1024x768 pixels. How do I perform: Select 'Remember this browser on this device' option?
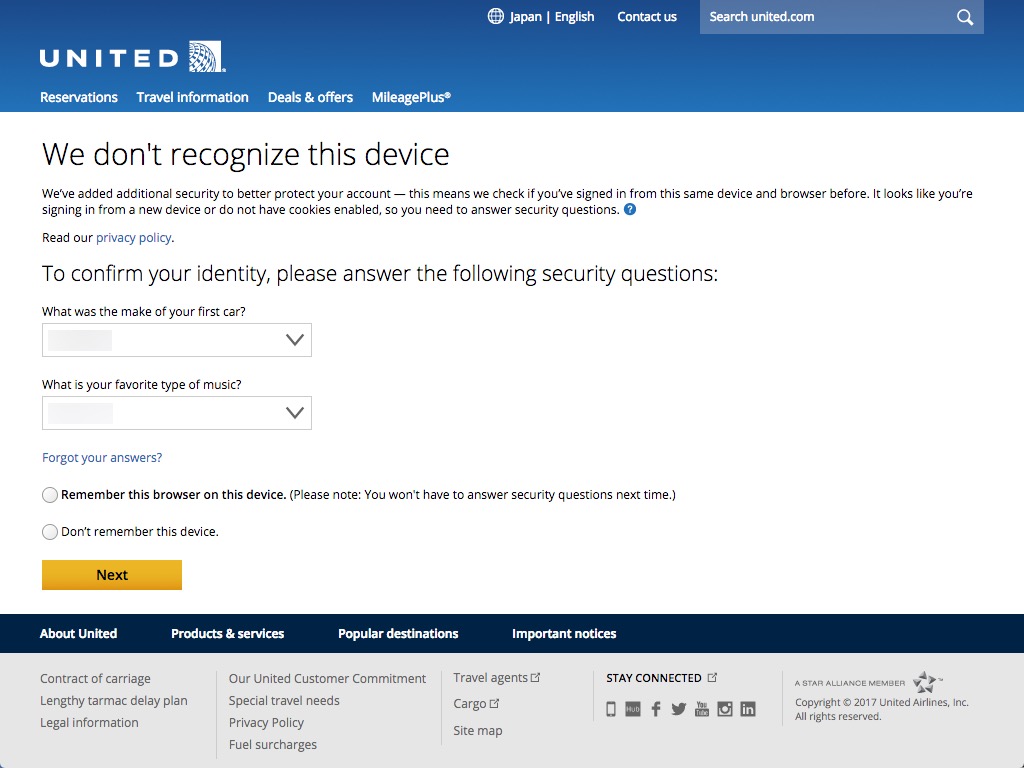[x=49, y=494]
